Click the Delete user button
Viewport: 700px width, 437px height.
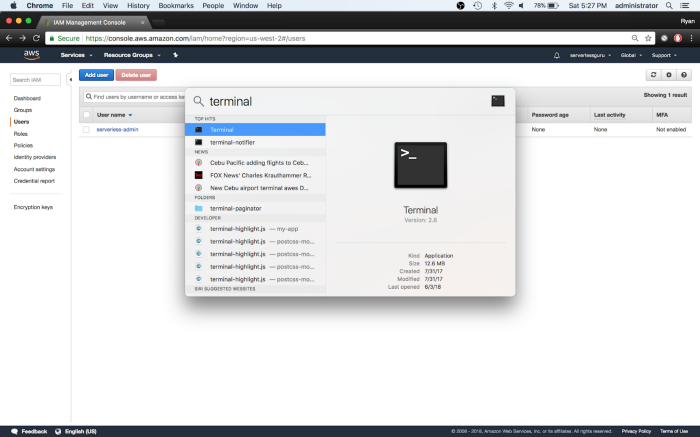(x=136, y=75)
